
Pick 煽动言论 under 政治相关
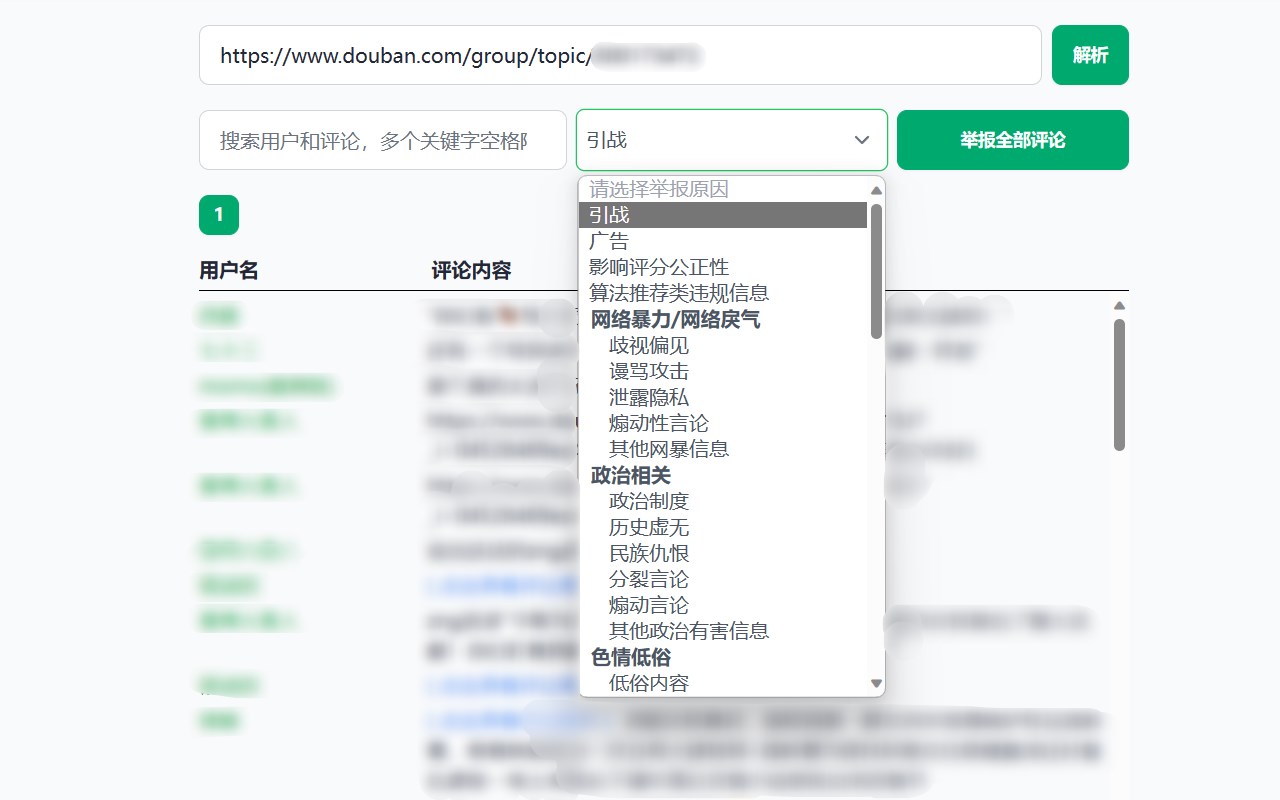coord(723,605)
